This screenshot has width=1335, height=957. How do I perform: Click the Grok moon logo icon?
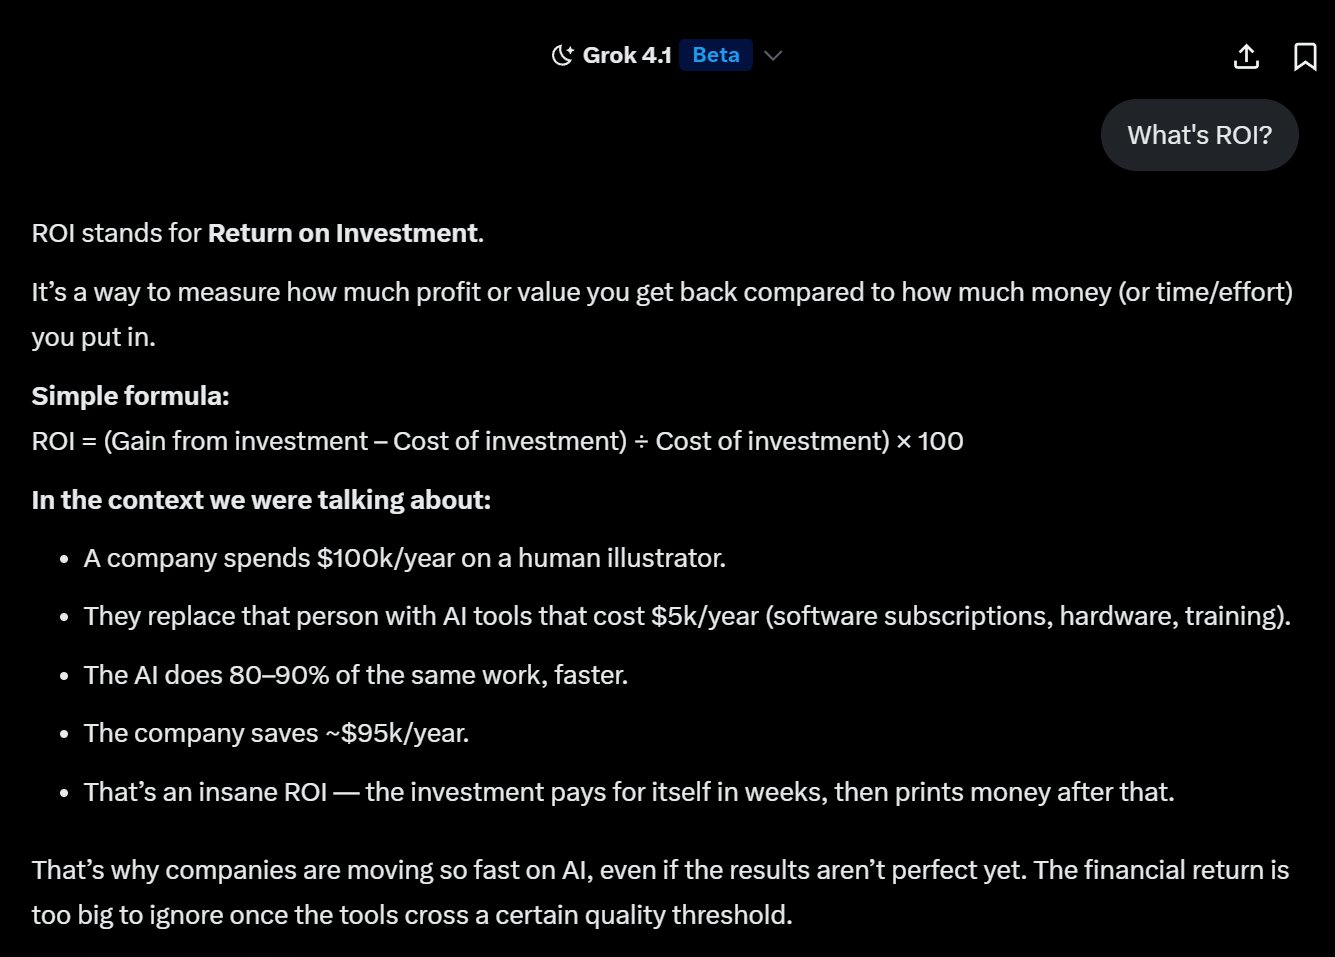coord(562,55)
